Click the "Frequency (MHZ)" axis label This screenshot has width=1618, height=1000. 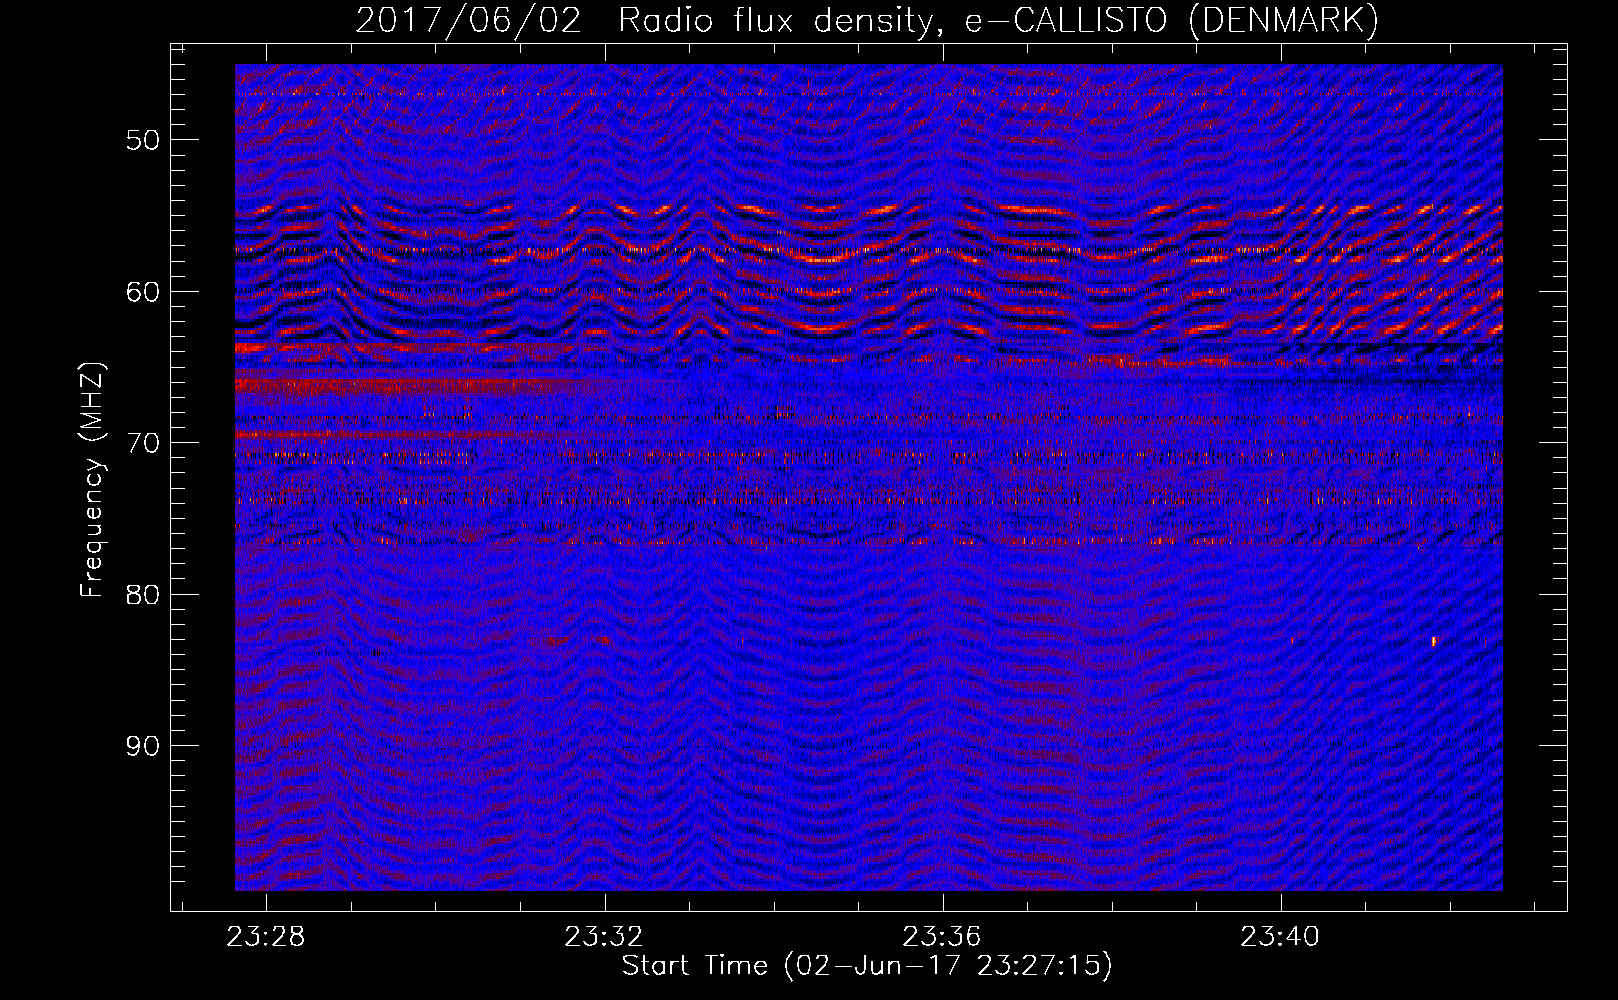(x=92, y=480)
